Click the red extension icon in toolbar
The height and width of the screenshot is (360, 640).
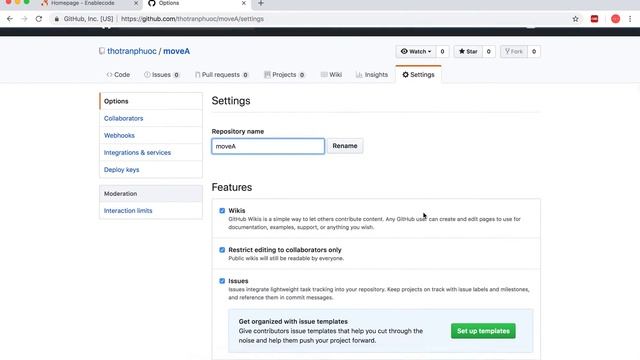click(594, 19)
